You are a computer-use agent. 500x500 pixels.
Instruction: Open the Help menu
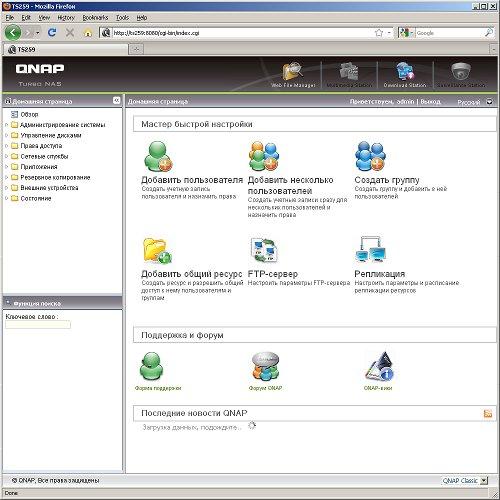[x=142, y=18]
